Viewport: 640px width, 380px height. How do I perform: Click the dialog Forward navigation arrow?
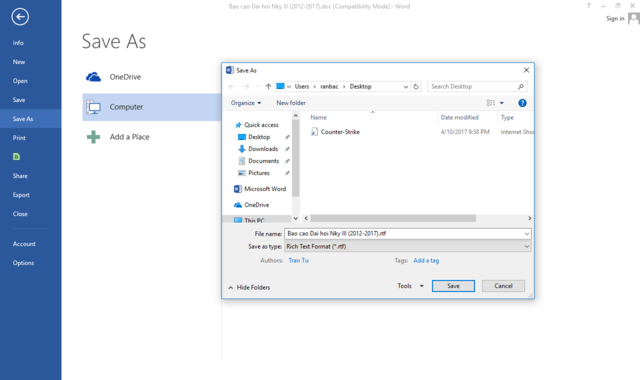(x=246, y=87)
